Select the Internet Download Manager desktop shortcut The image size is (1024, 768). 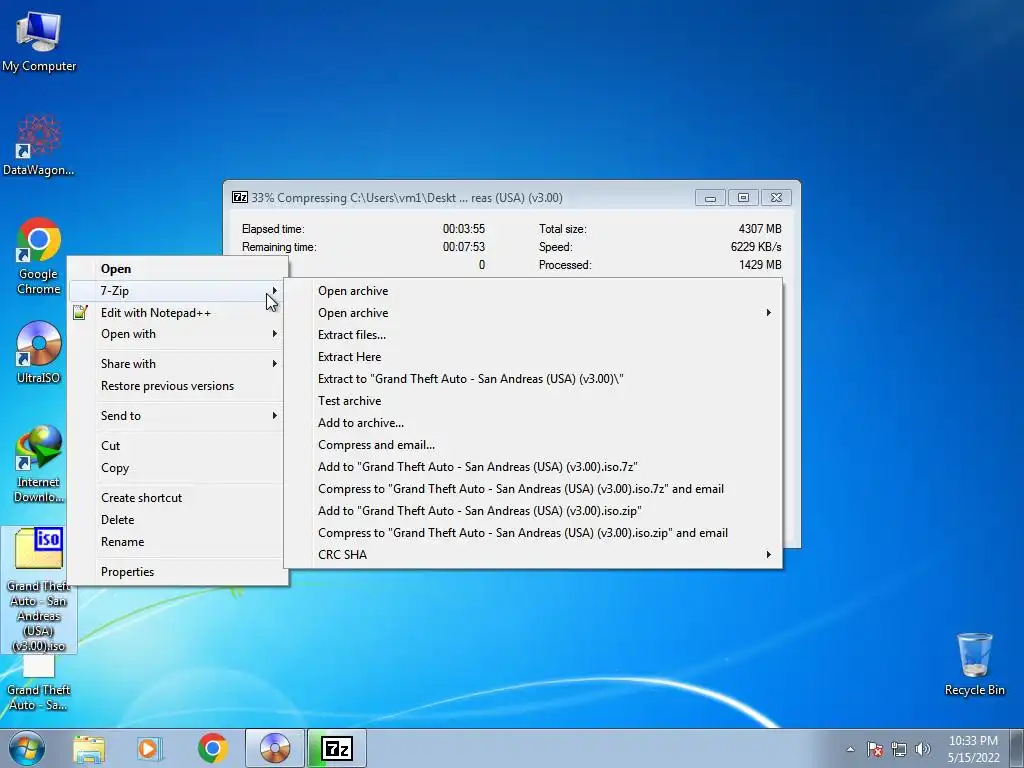pos(39,464)
